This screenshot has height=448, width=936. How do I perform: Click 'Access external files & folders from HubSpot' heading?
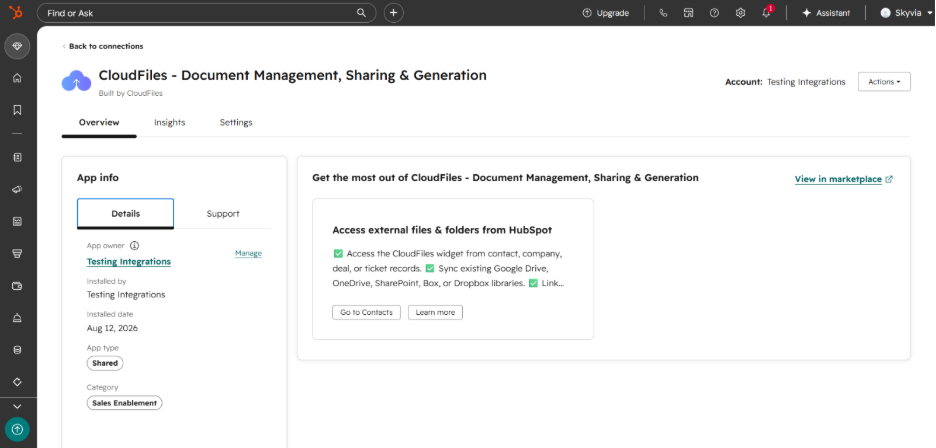[442, 230]
